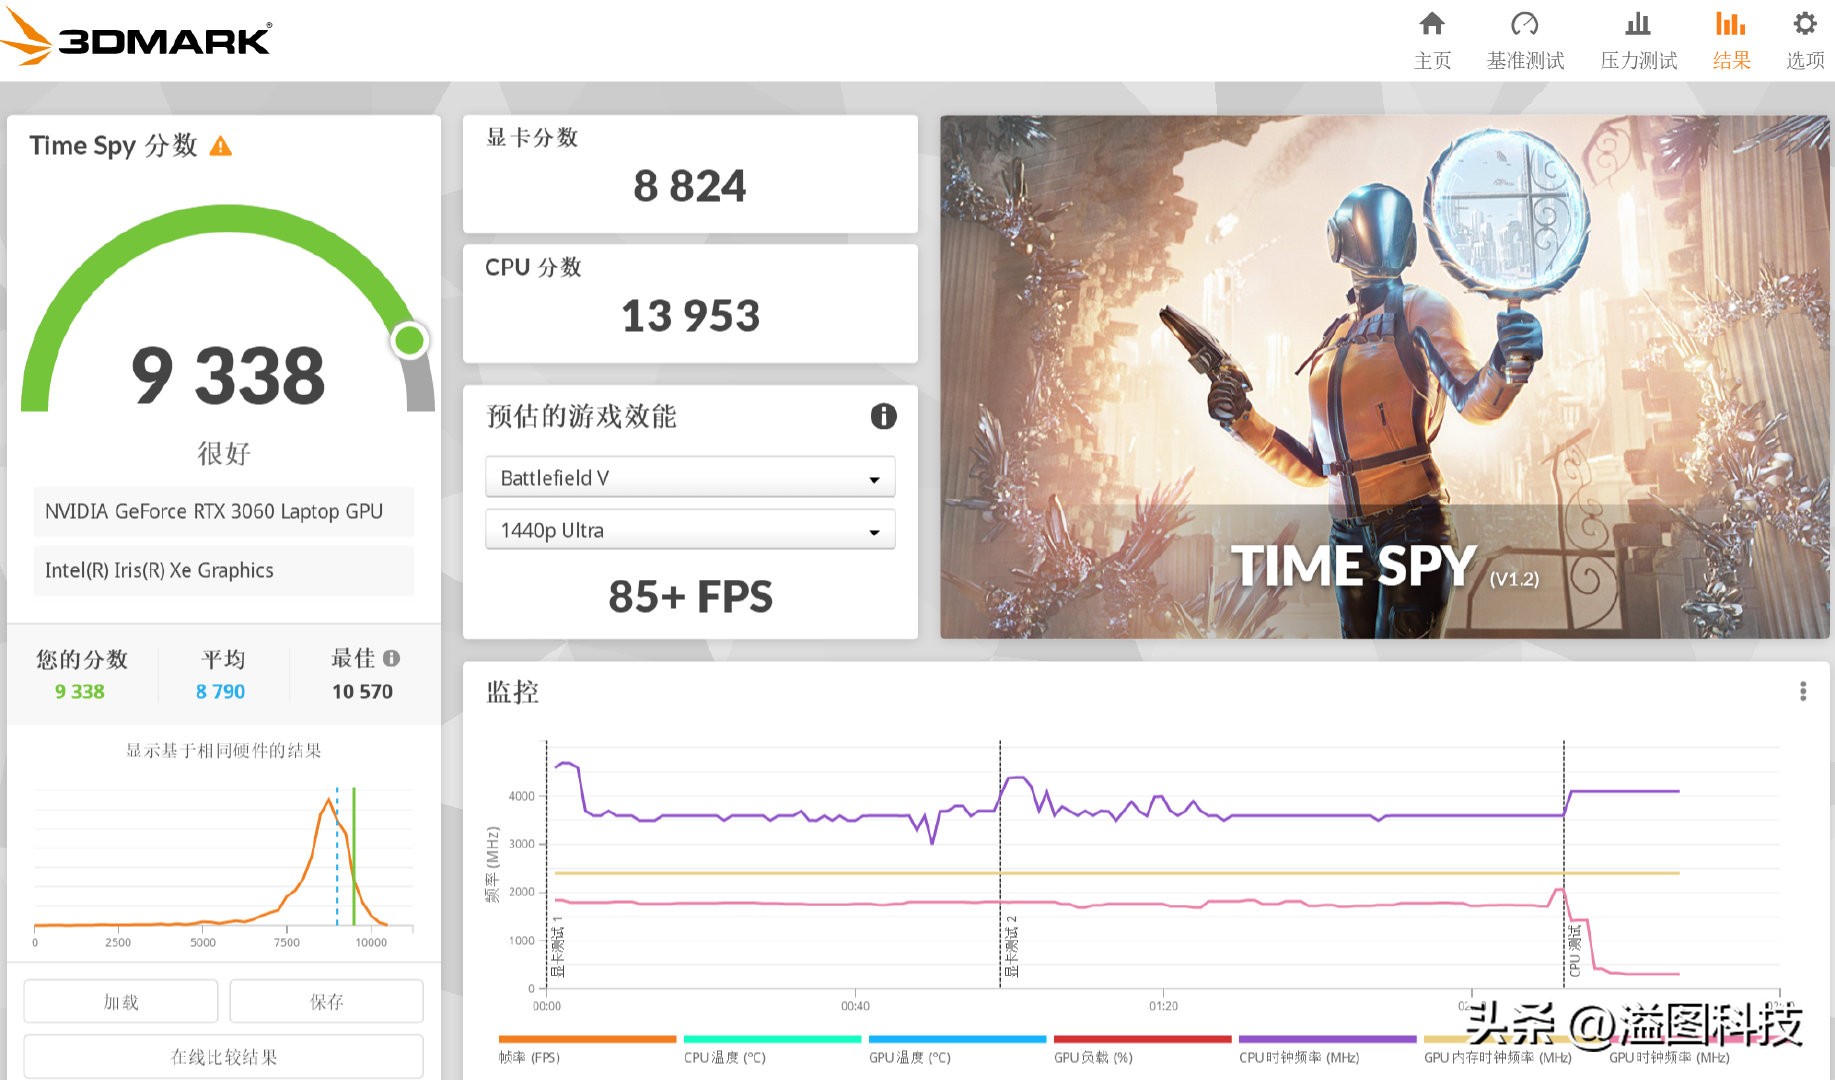
Task: Click the 显卡测试 1 timeline marker
Action: [558, 946]
